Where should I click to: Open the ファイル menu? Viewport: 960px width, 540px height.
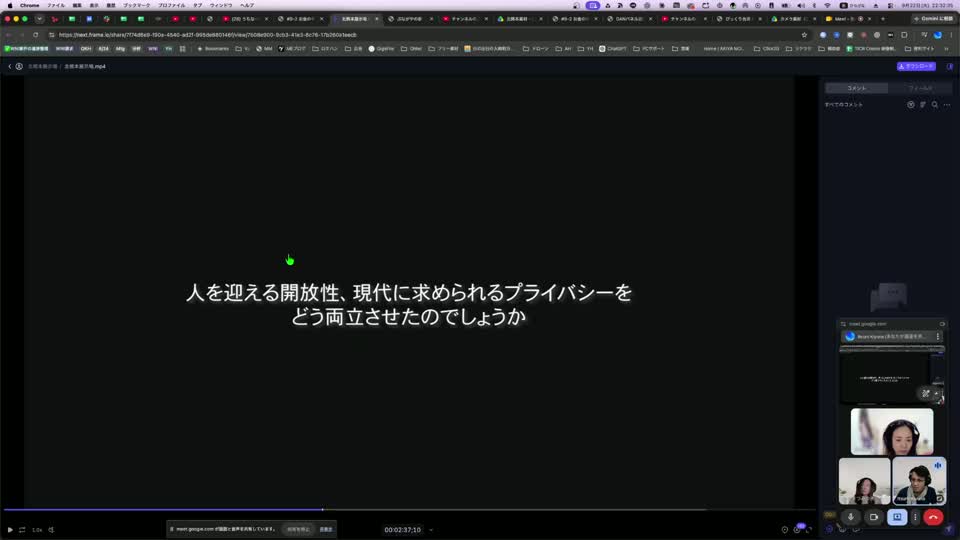[x=56, y=5]
